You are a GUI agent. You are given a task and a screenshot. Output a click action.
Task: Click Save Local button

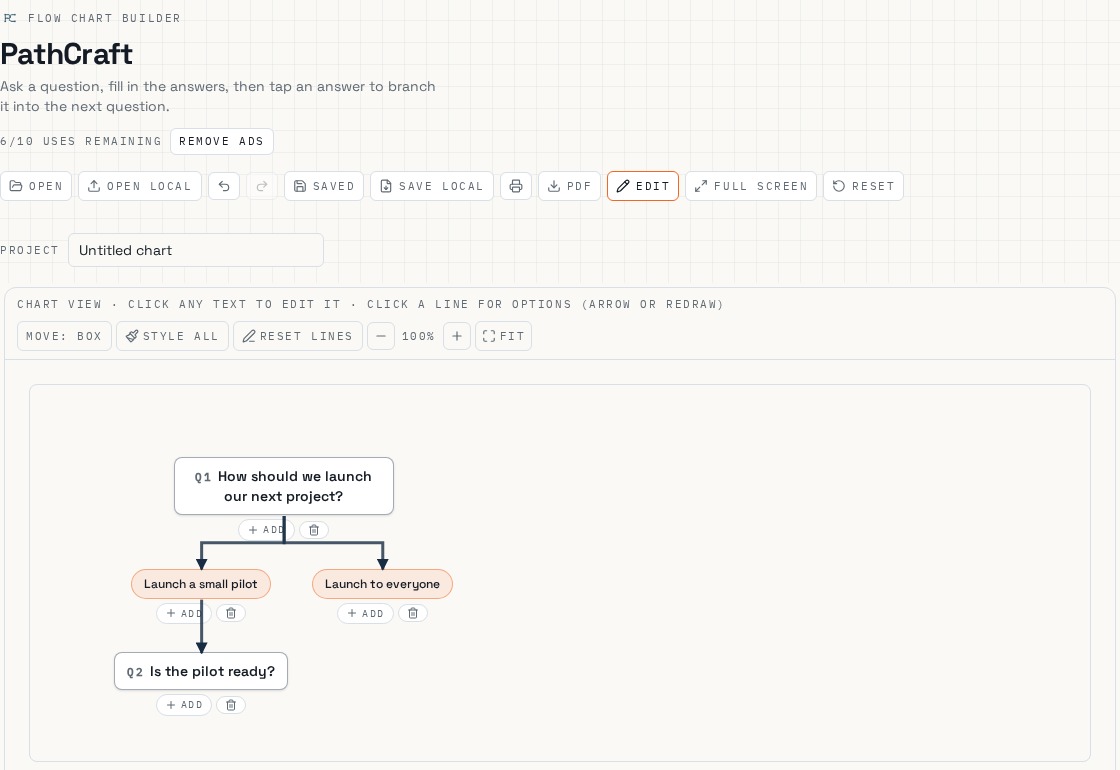tap(432, 186)
